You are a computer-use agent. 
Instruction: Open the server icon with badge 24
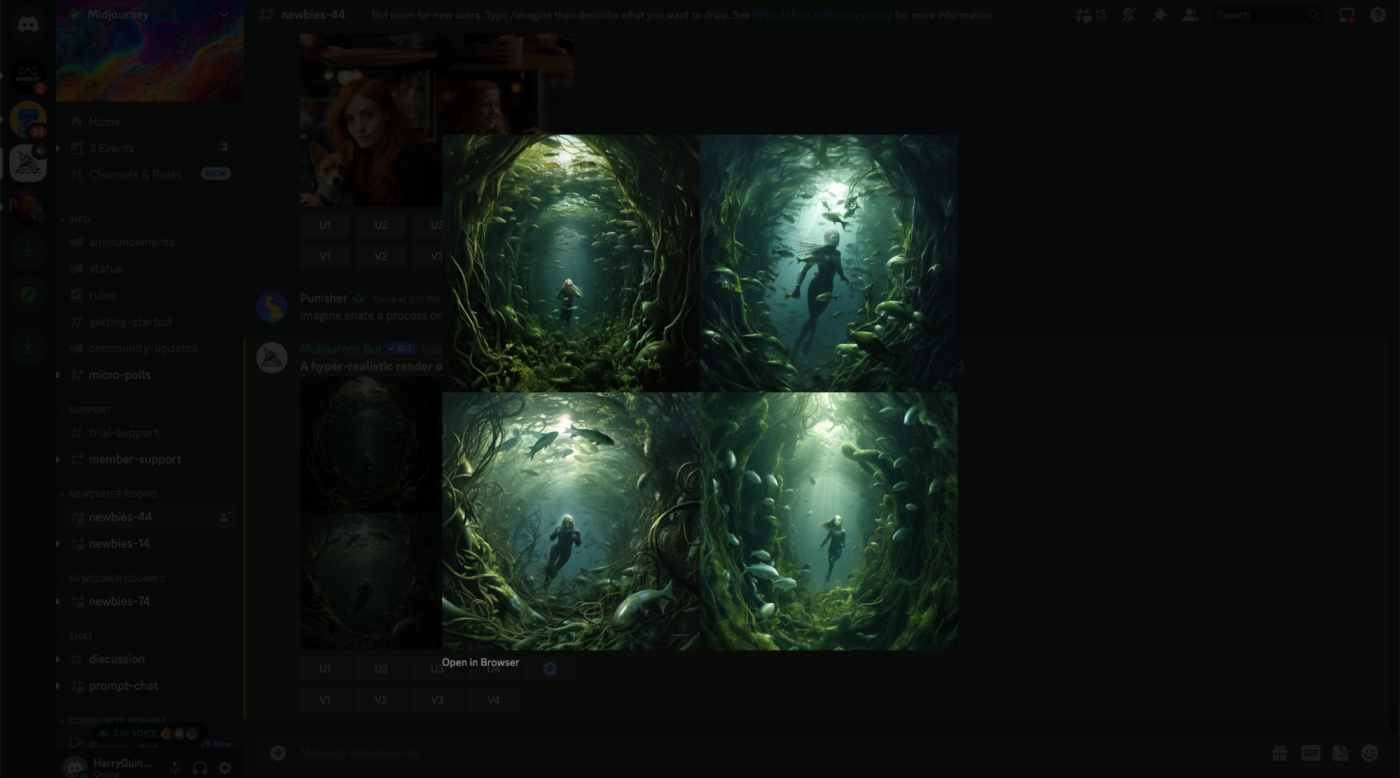pyautogui.click(x=28, y=120)
